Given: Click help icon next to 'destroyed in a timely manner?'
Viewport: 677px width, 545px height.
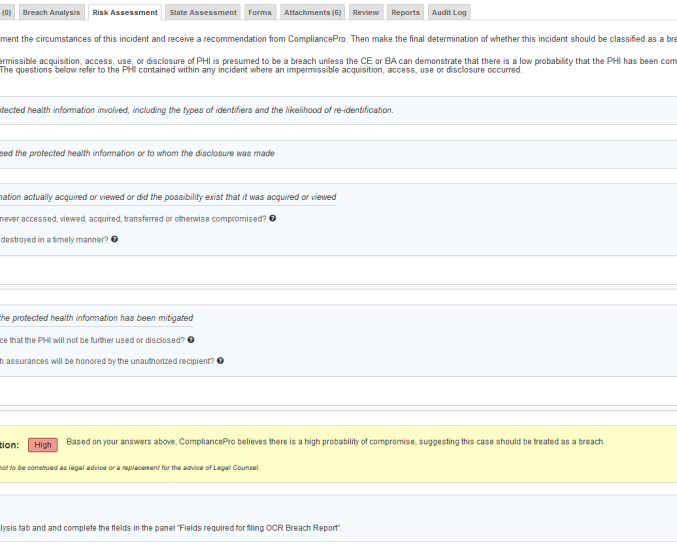Looking at the screenshot, I should coord(115,239).
